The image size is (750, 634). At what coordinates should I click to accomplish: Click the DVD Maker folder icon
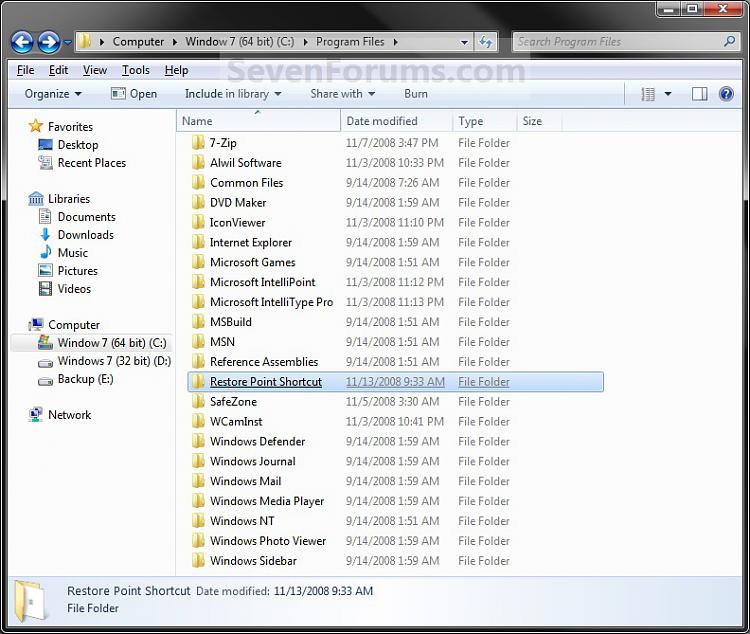(198, 202)
